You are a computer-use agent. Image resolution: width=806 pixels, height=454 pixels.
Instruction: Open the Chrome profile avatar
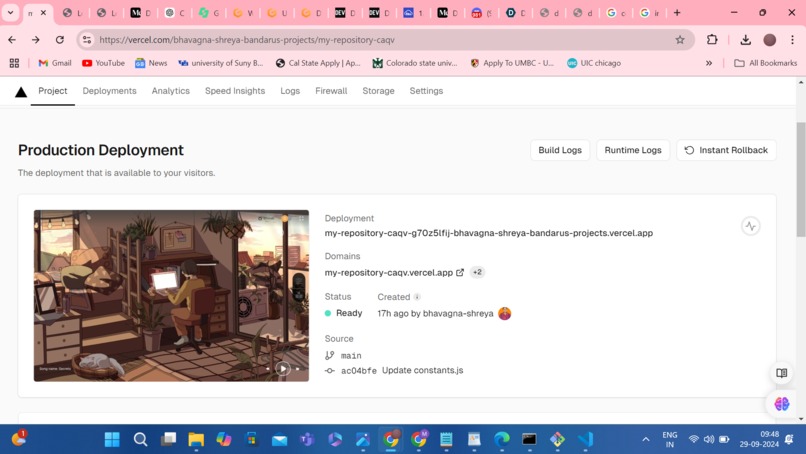tap(769, 40)
